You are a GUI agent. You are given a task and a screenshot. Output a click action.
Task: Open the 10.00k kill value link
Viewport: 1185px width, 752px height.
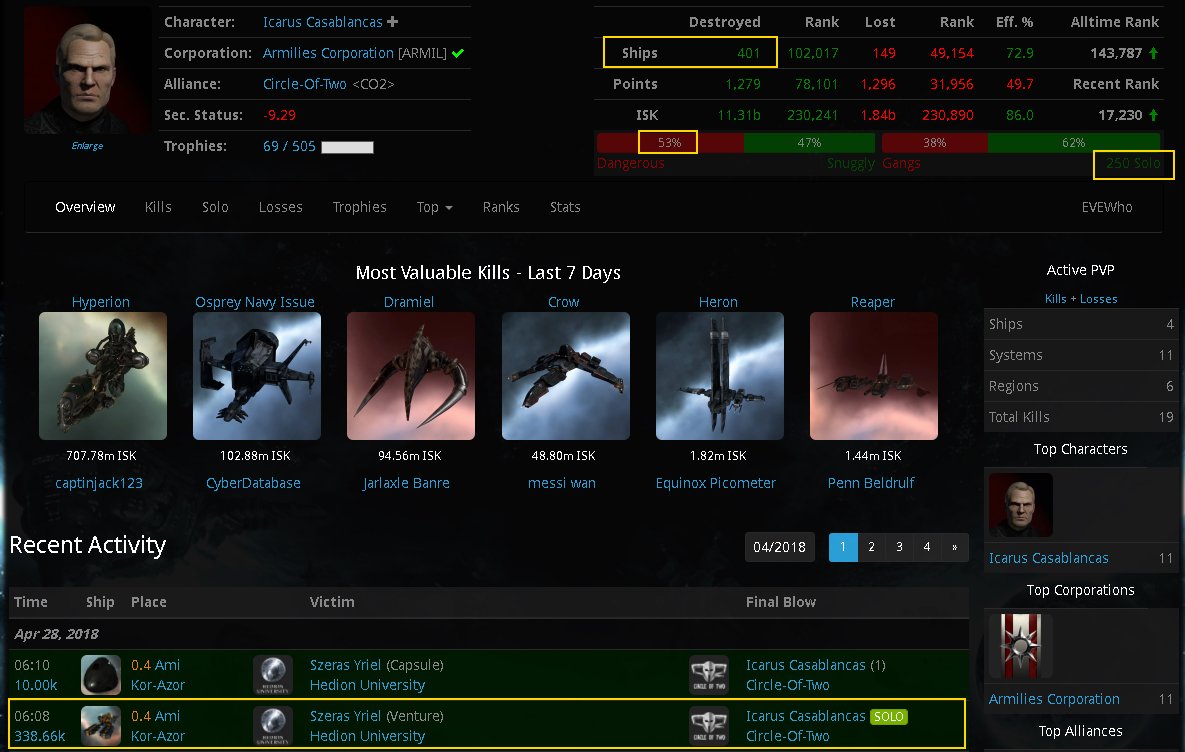tap(36, 685)
